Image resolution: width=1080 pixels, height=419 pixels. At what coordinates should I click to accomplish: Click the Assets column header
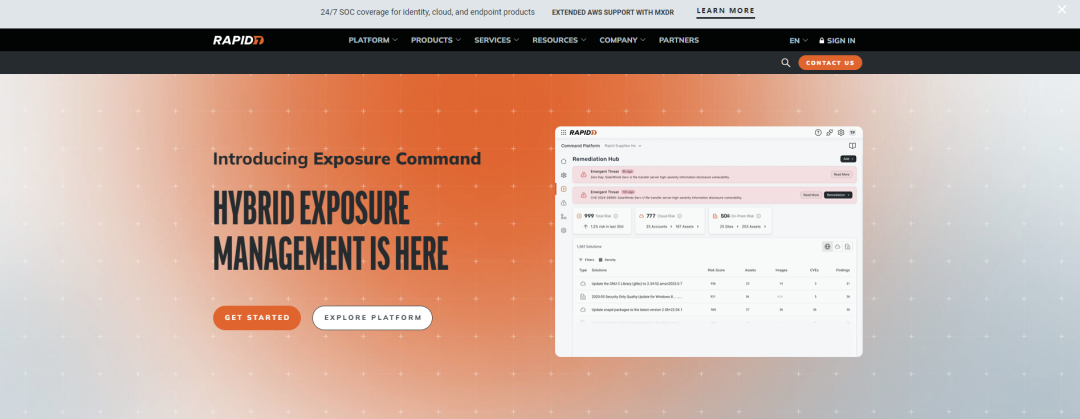750,270
